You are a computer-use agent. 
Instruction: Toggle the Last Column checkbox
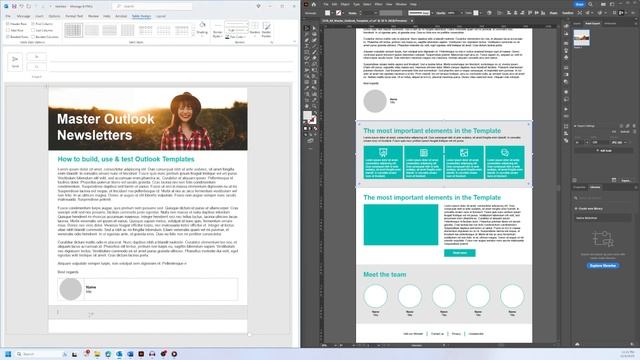[33, 30]
